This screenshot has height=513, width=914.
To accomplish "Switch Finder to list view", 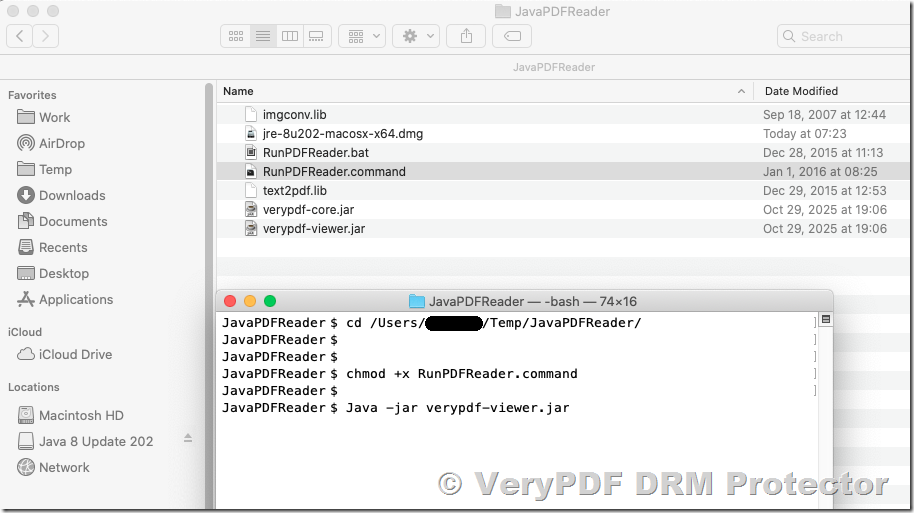I will [263, 36].
